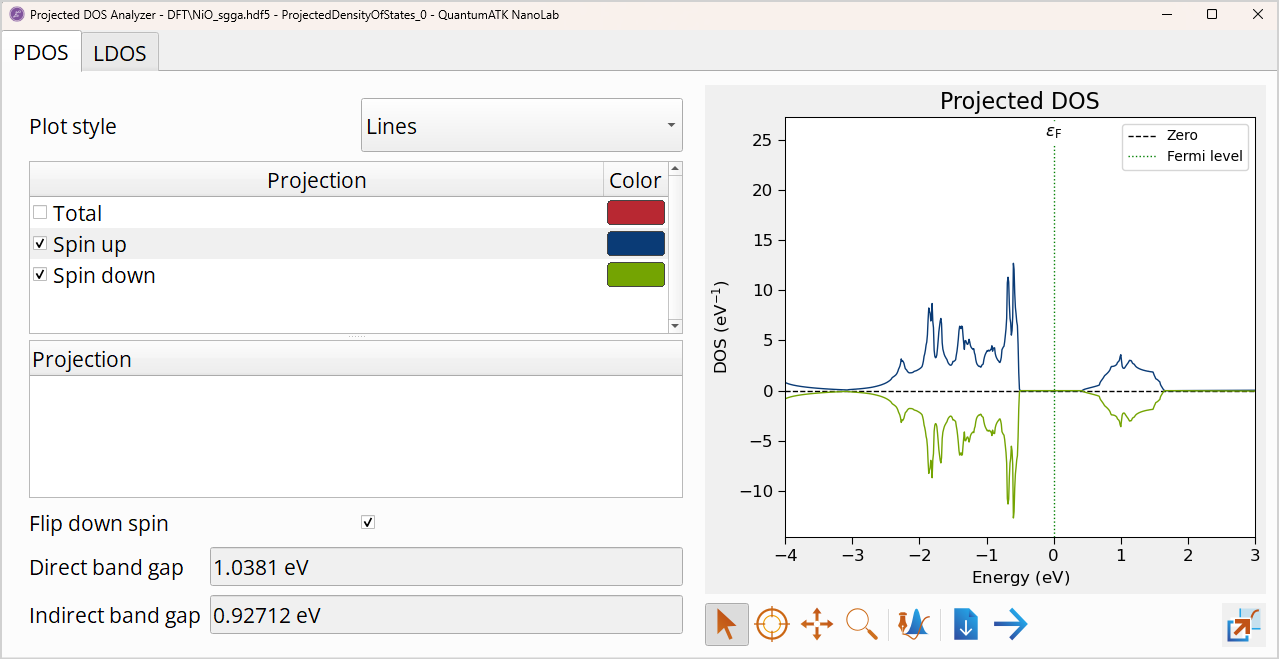Click the Direct band gap value field
Screen dimensions: 1279x659
446,568
